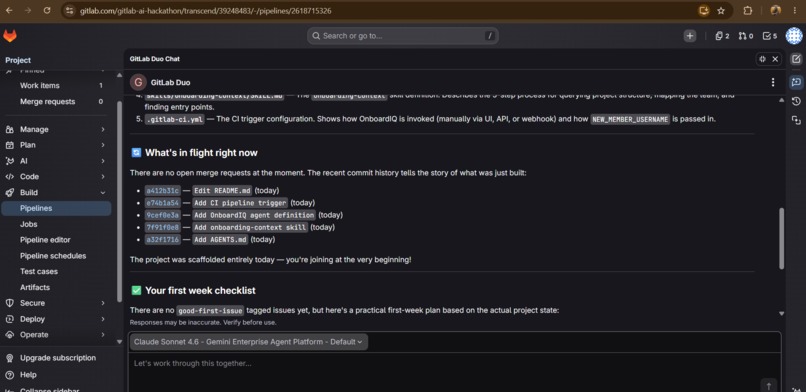
Task: Open Jobs under Build
Action: point(56,224)
